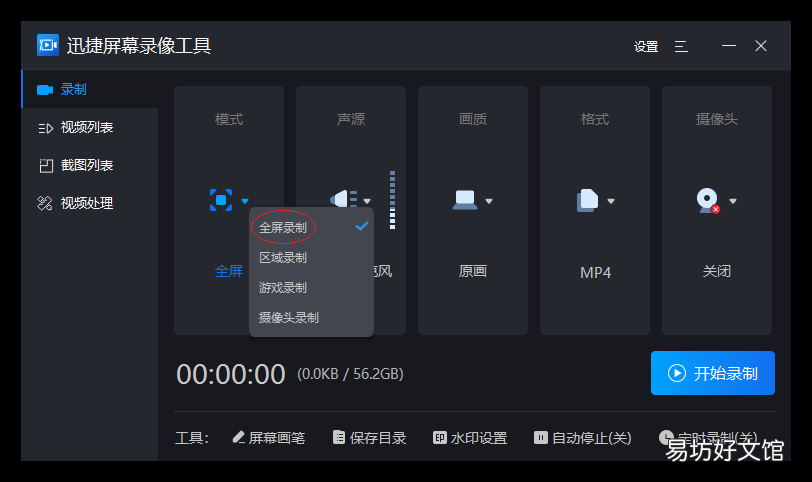The image size is (812, 482).
Task: Open the hamburger menu icon beside 设置
Action: [x=681, y=47]
